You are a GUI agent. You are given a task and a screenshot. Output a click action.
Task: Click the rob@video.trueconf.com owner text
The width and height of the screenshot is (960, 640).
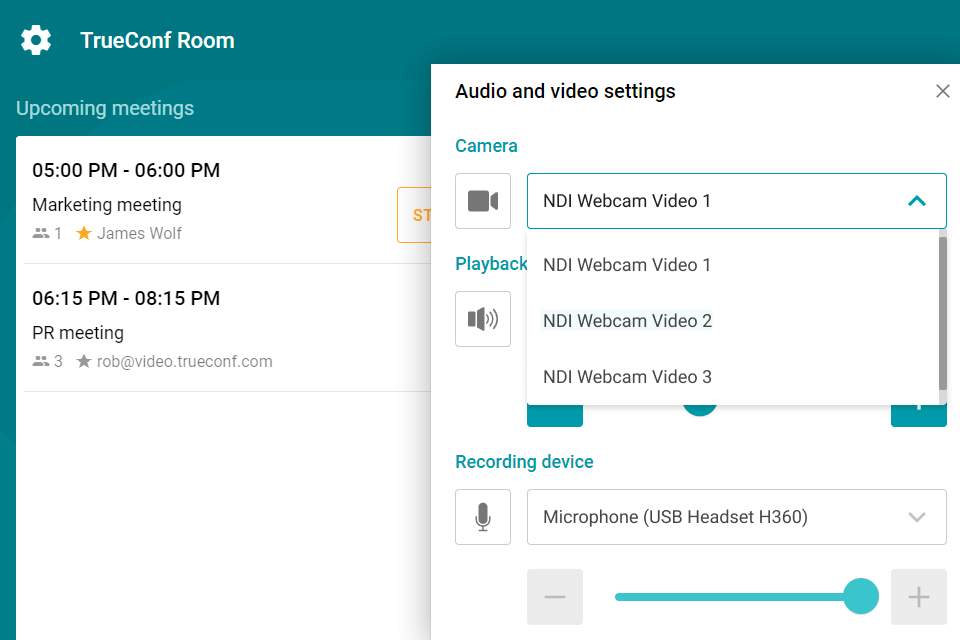184,361
